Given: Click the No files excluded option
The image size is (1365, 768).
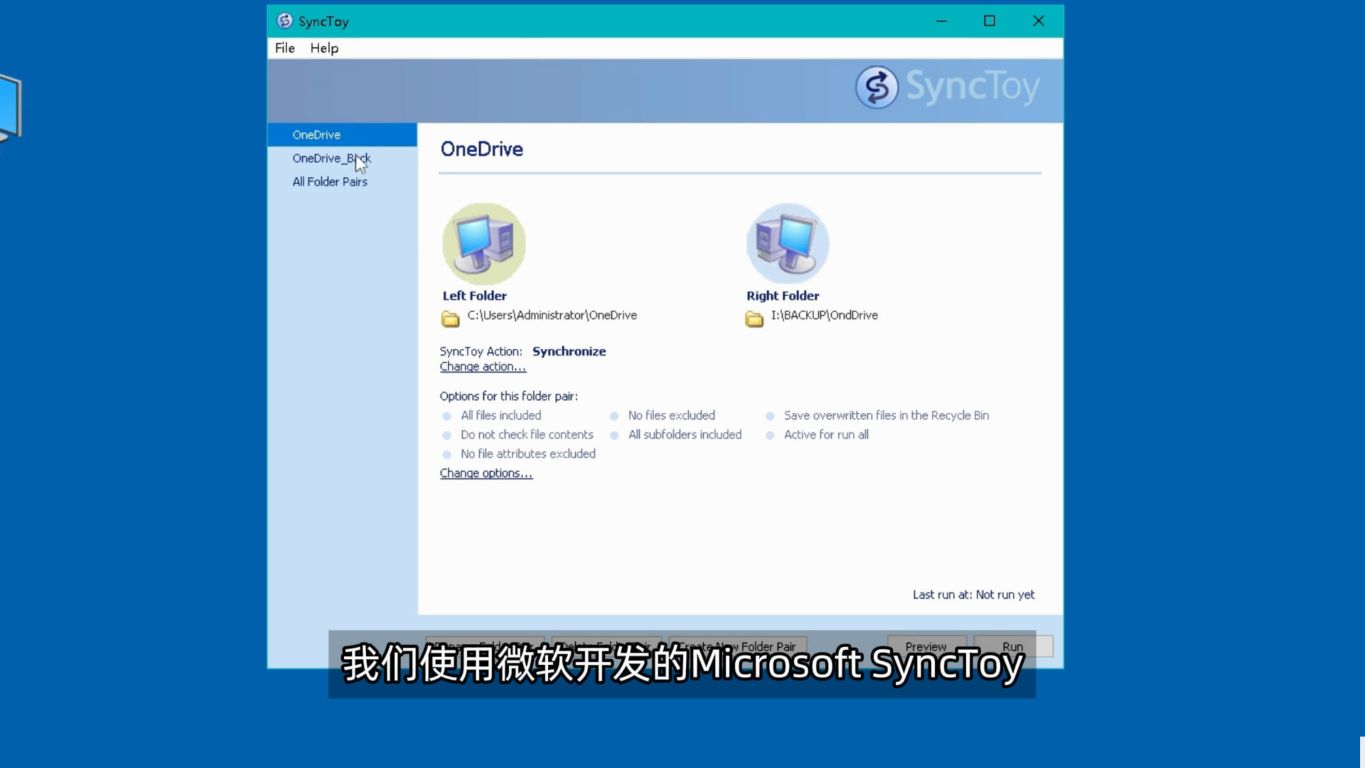Looking at the screenshot, I should [671, 416].
